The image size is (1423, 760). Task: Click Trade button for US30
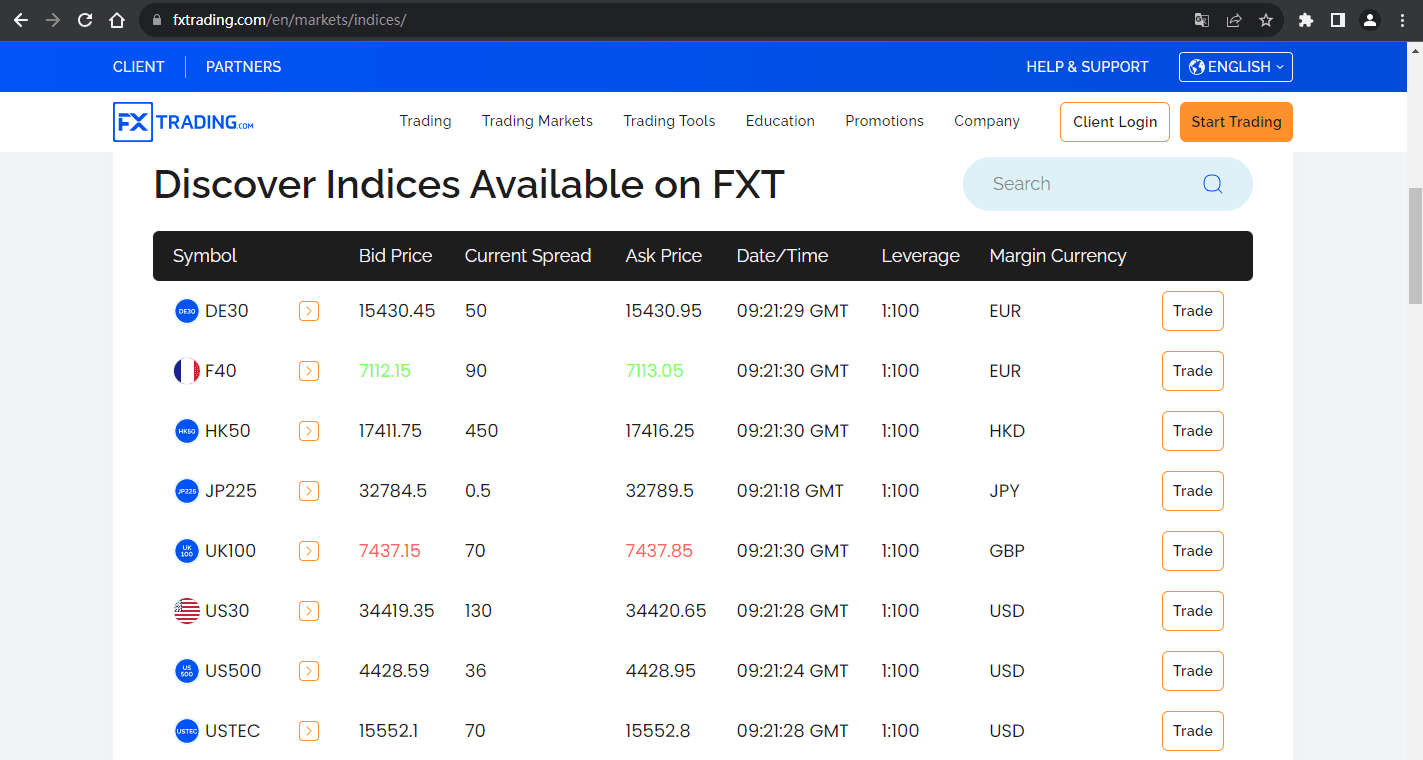[1193, 611]
